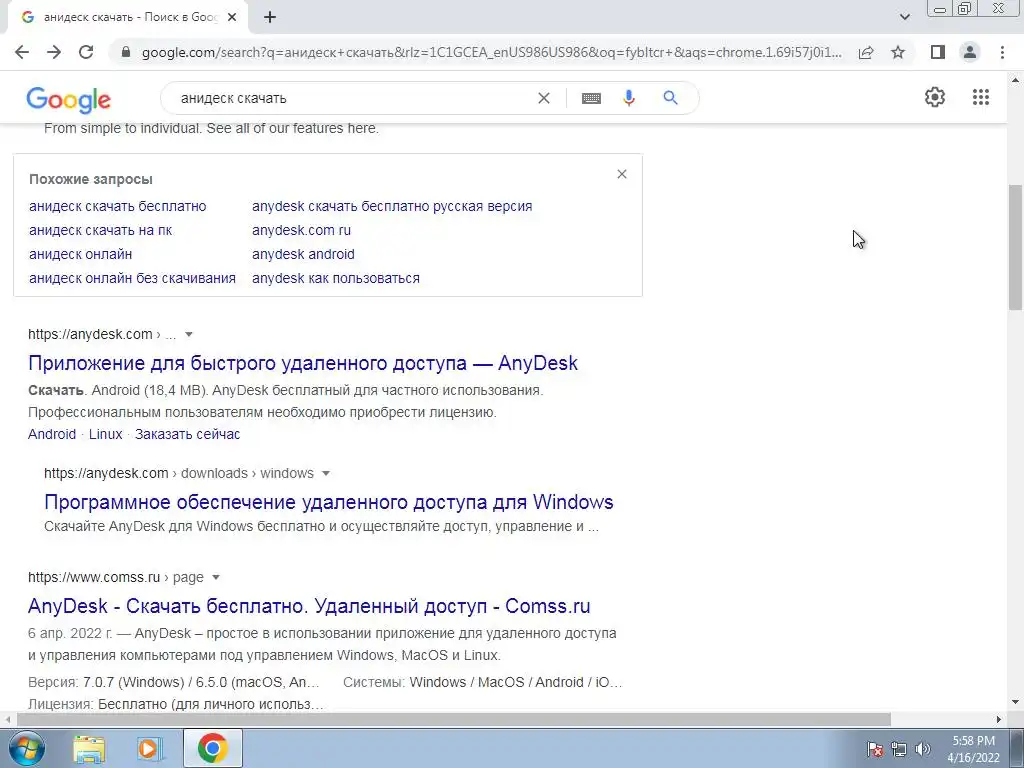Open the Android sitelink
The width and height of the screenshot is (1024, 768).
[x=52, y=434]
